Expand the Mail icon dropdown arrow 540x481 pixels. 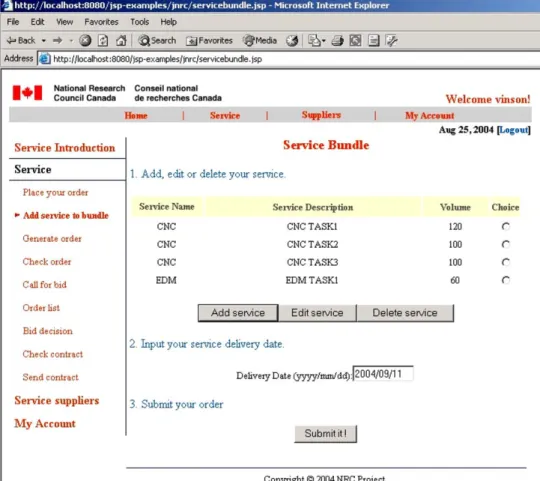coord(324,41)
